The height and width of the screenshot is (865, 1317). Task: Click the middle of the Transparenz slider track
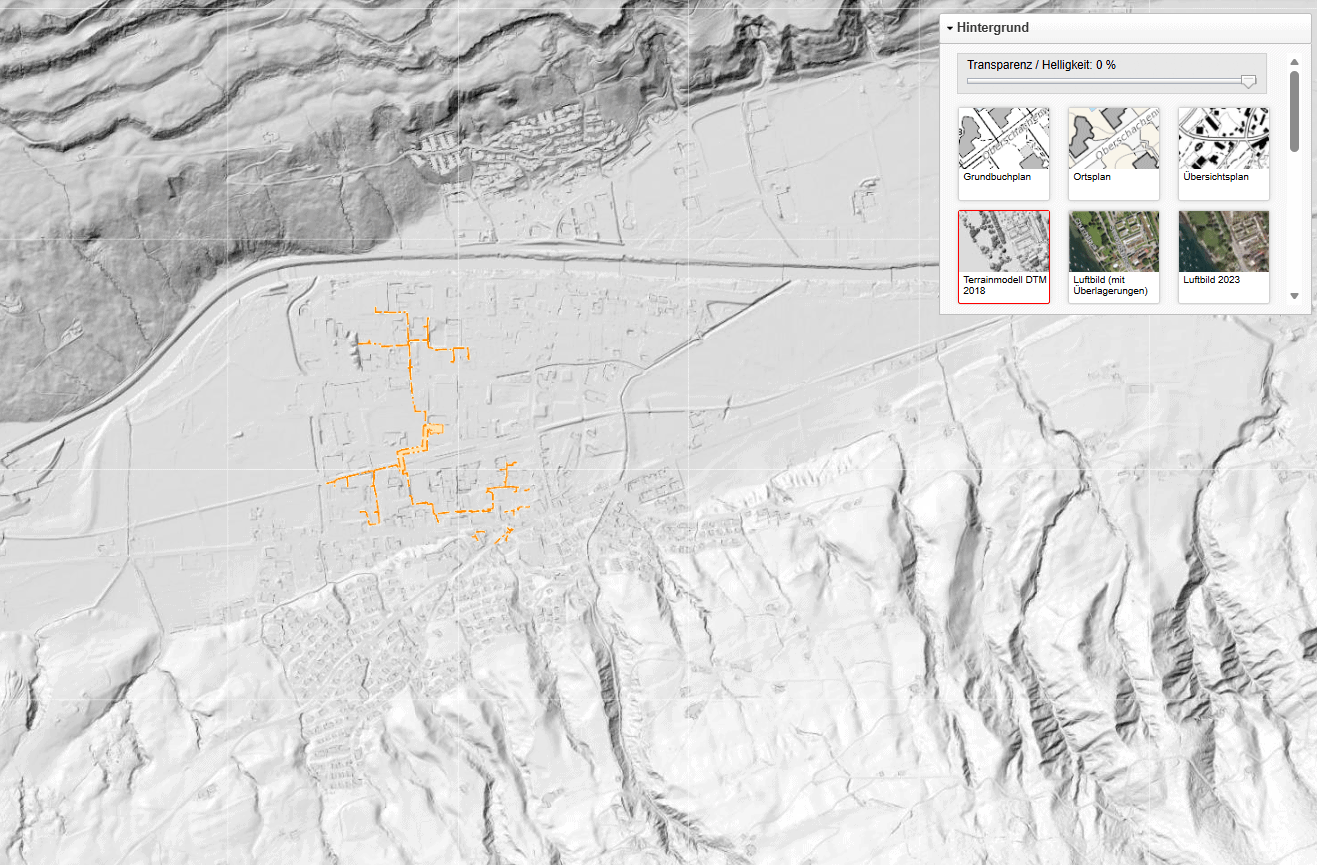(1110, 82)
